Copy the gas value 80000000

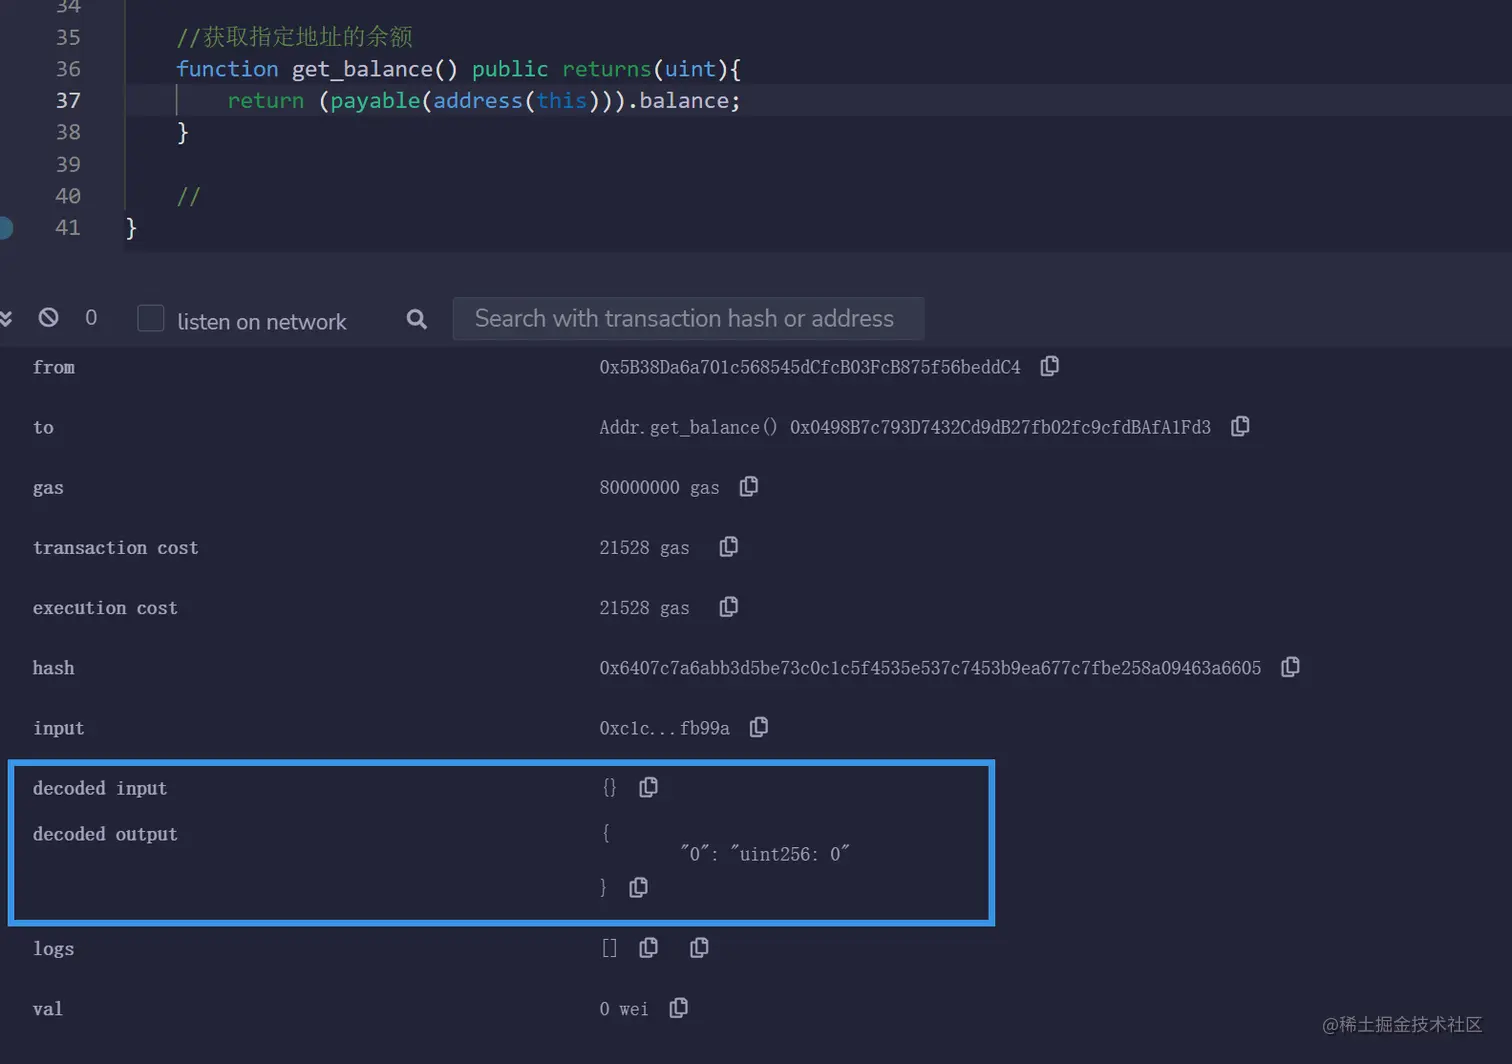pyautogui.click(x=748, y=486)
